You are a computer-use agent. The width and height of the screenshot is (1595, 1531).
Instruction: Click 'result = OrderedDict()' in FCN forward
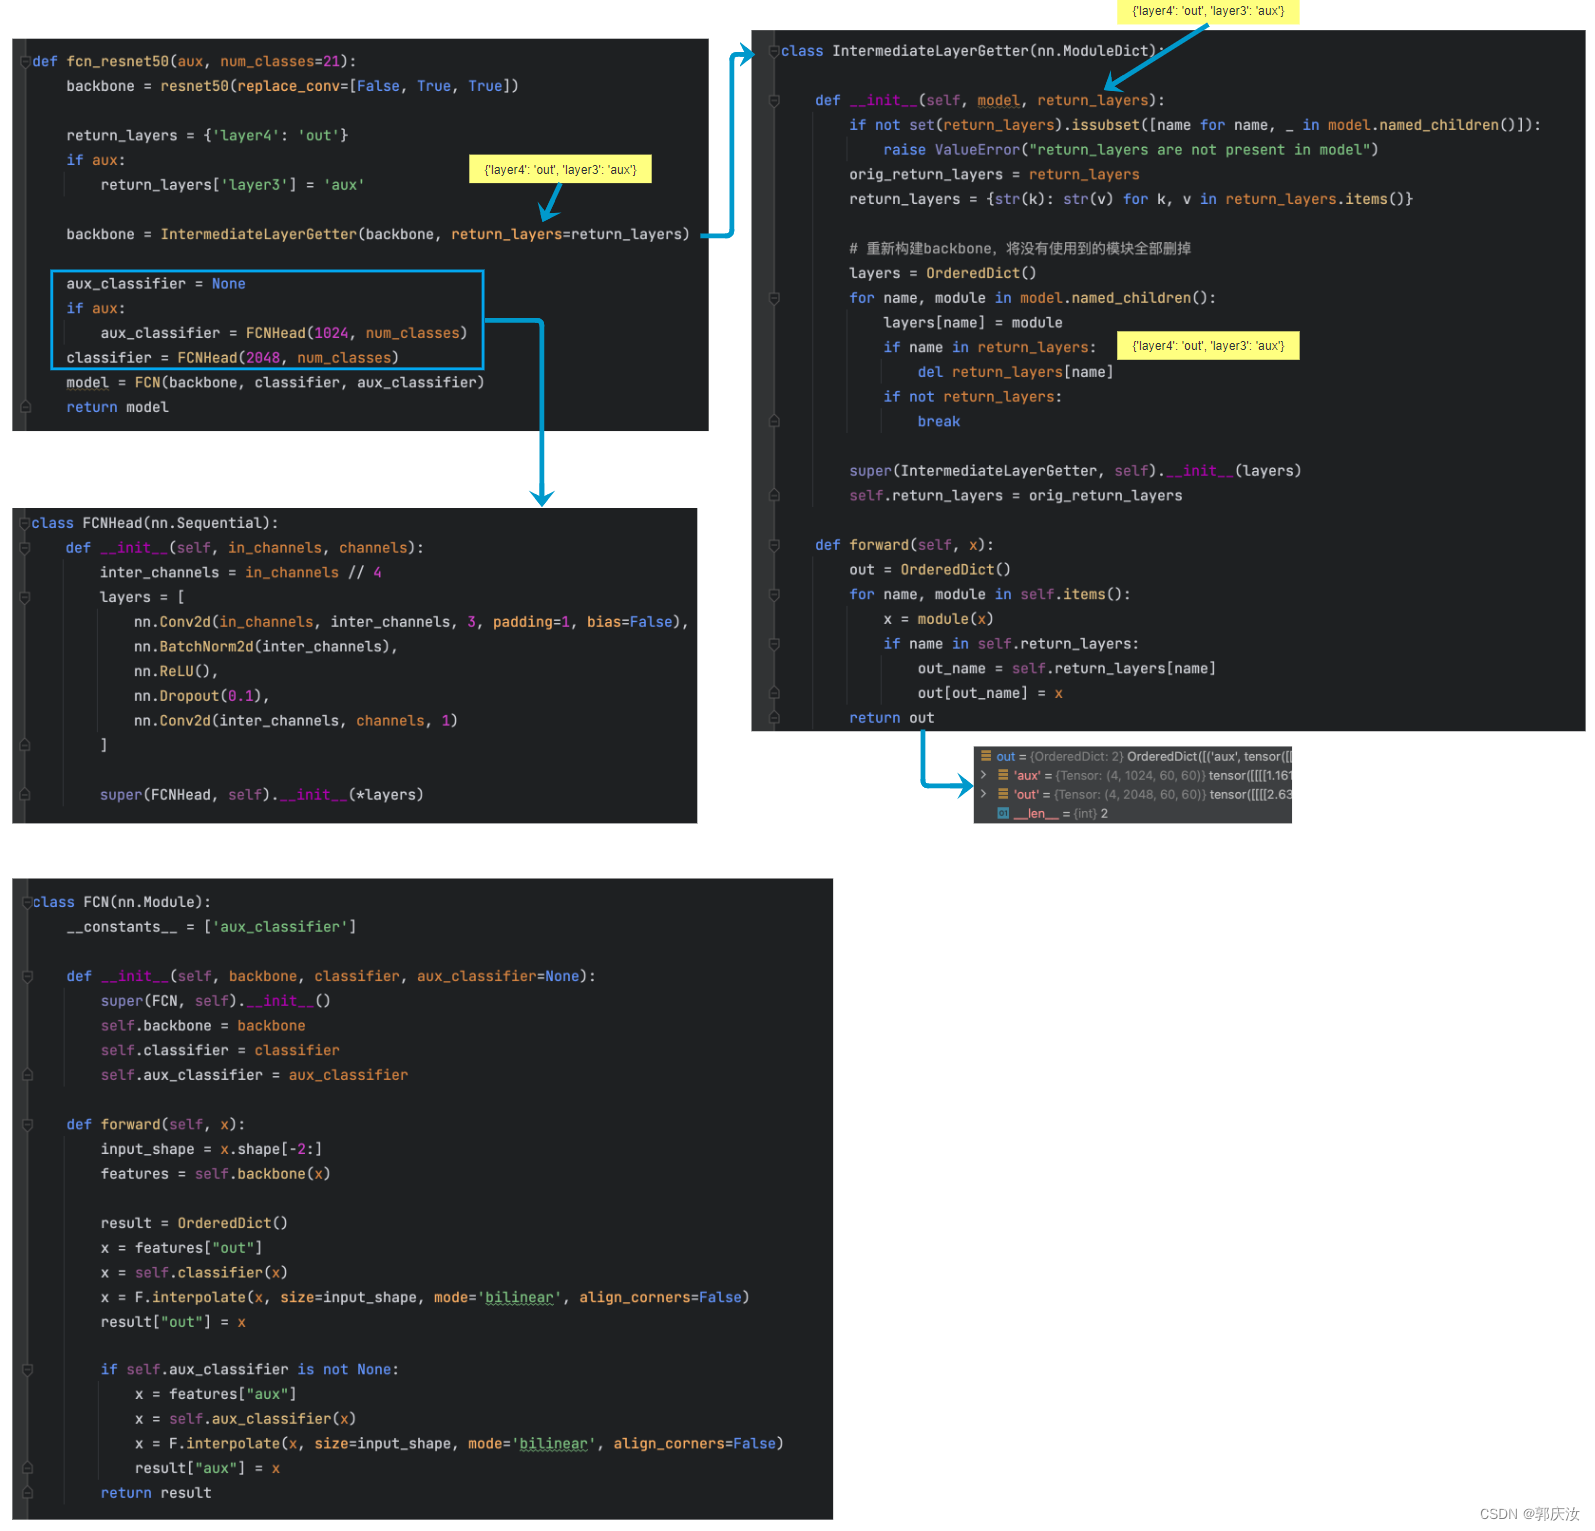pos(194,1223)
